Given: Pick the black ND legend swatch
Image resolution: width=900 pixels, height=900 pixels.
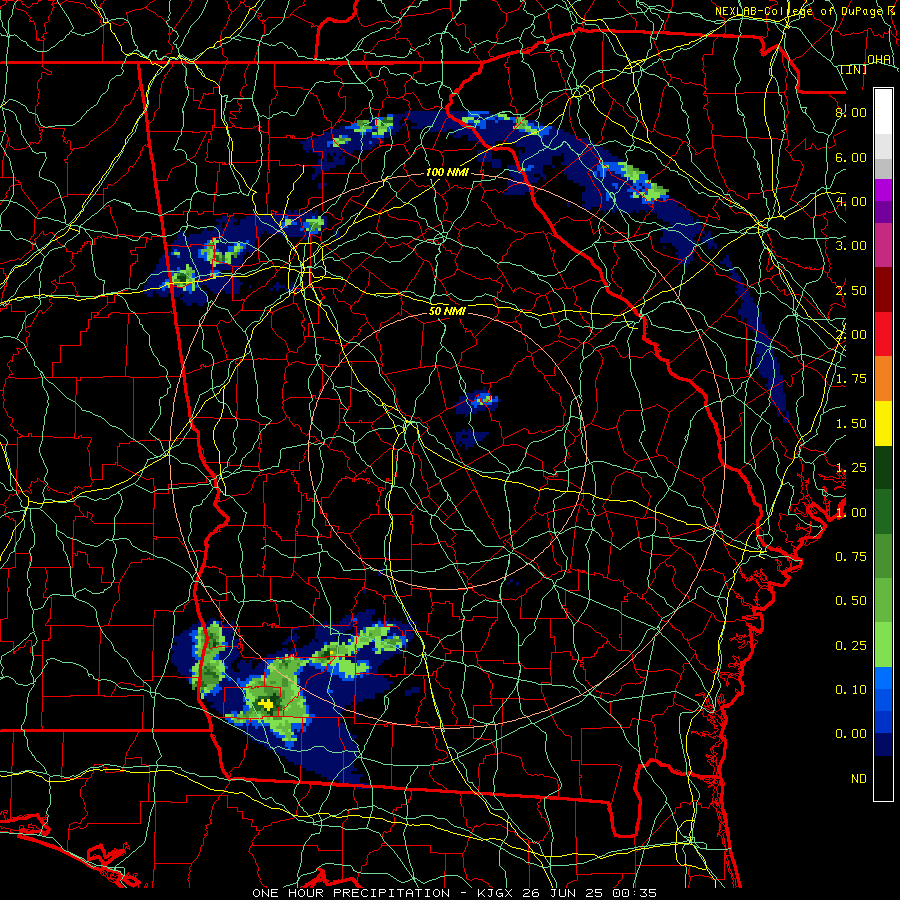Looking at the screenshot, I should tap(883, 778).
